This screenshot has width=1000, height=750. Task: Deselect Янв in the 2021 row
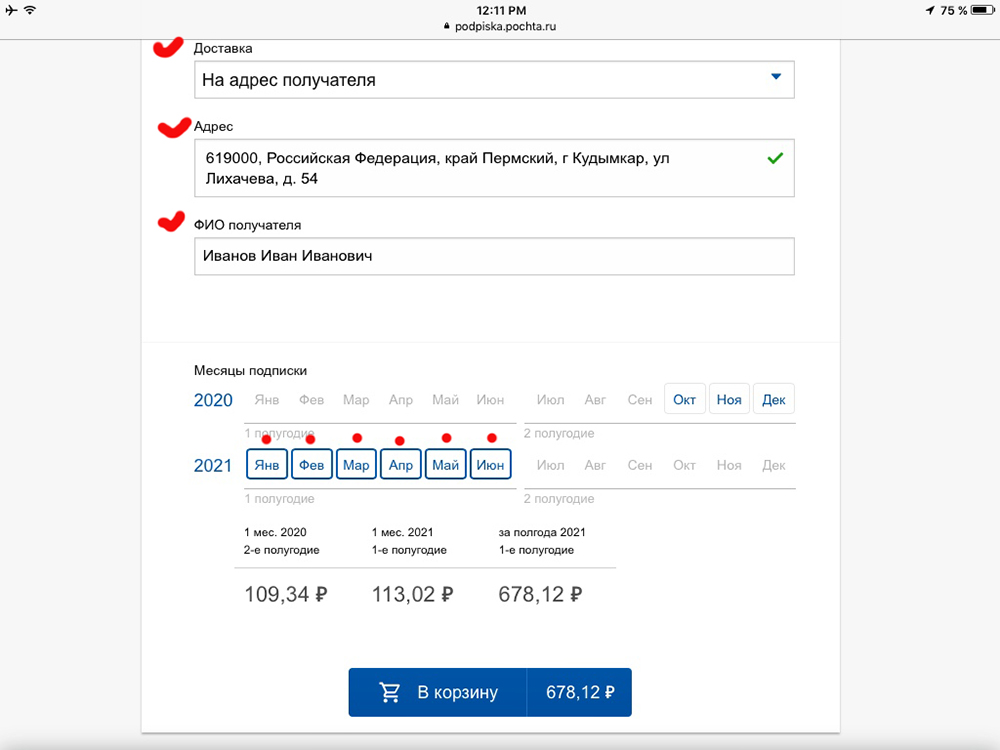click(x=267, y=464)
